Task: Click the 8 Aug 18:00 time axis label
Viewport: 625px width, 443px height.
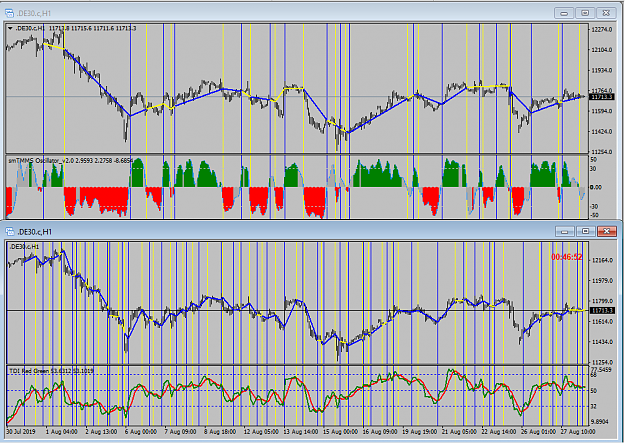Action: (220, 432)
